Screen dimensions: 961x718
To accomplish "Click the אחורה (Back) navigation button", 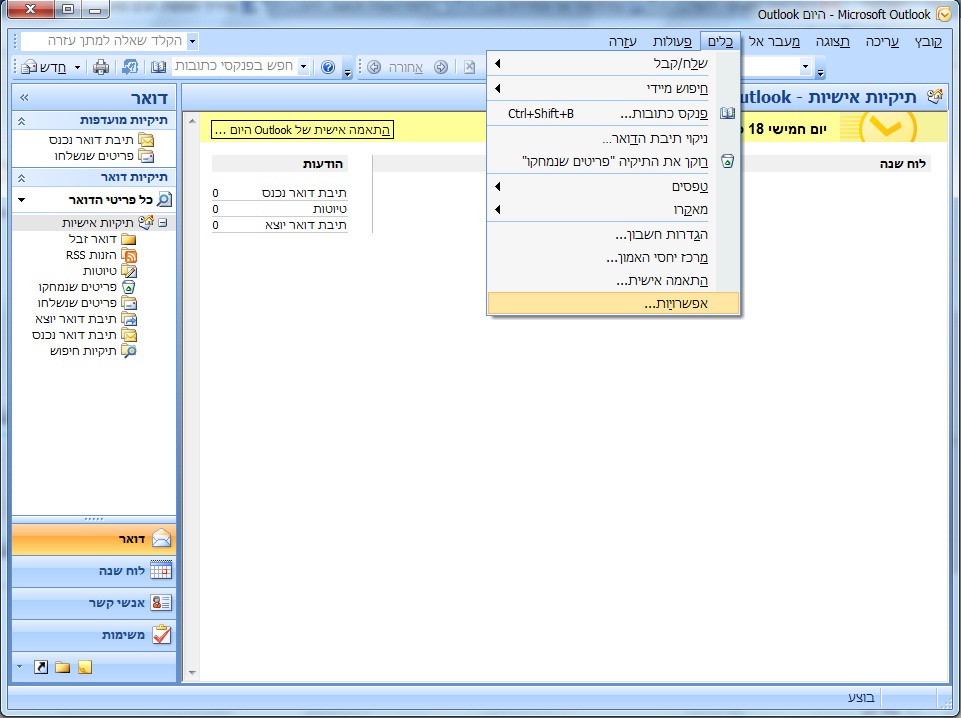I will click(397, 67).
